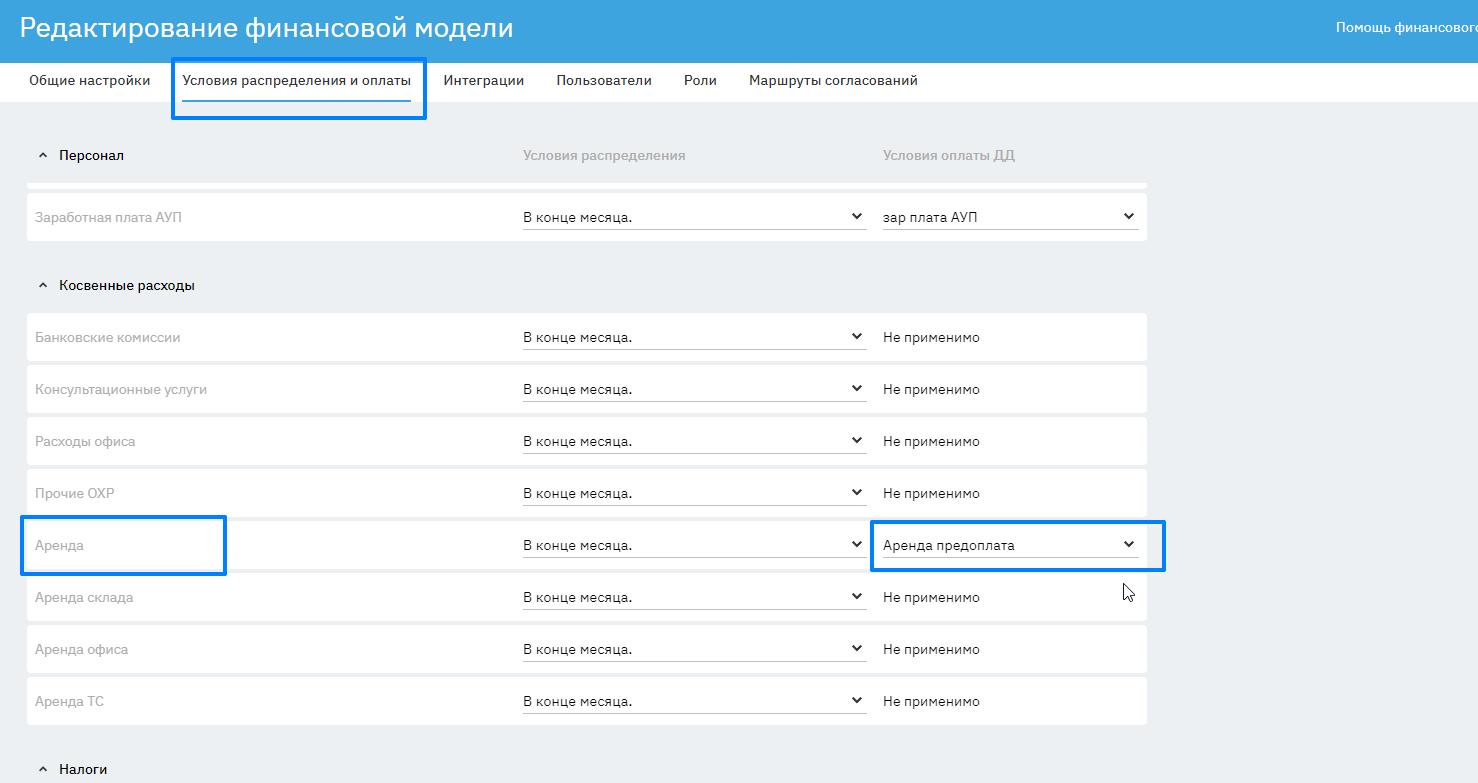Open distribution dropdown for Расходы офиса

[x=694, y=442]
